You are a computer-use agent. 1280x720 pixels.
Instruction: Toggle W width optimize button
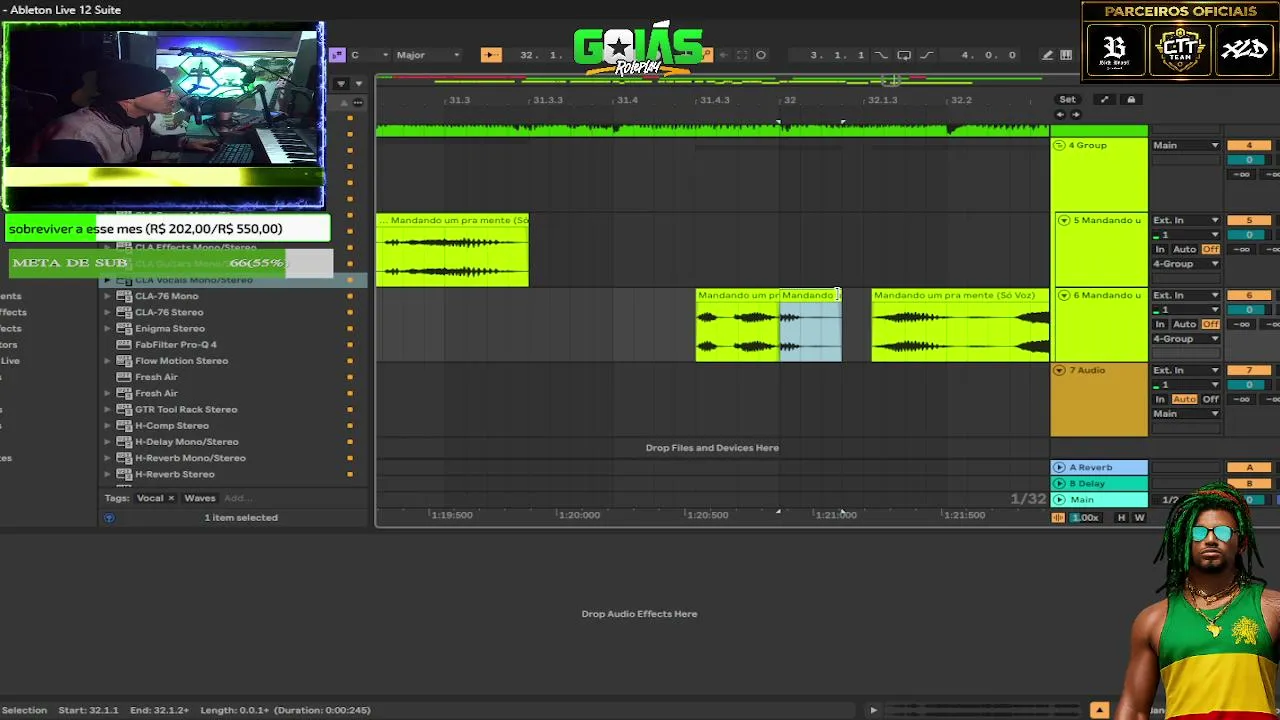click(1139, 518)
